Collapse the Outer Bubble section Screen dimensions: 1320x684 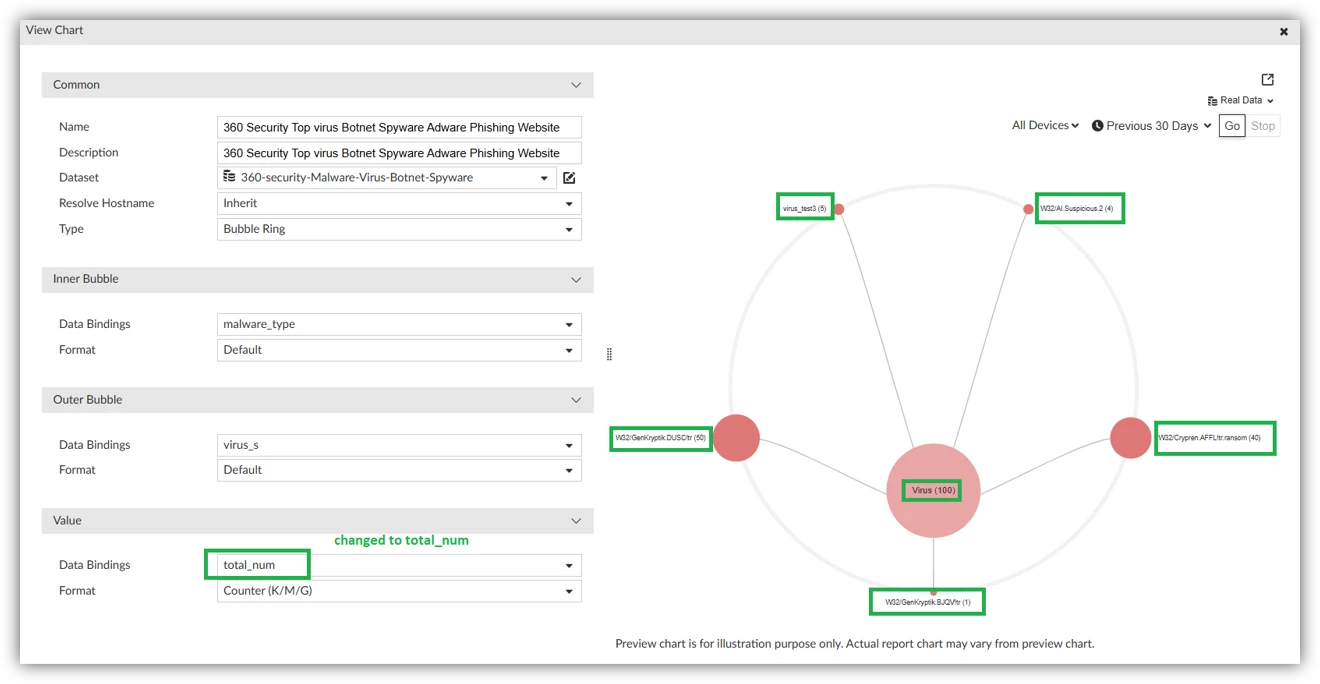click(576, 400)
